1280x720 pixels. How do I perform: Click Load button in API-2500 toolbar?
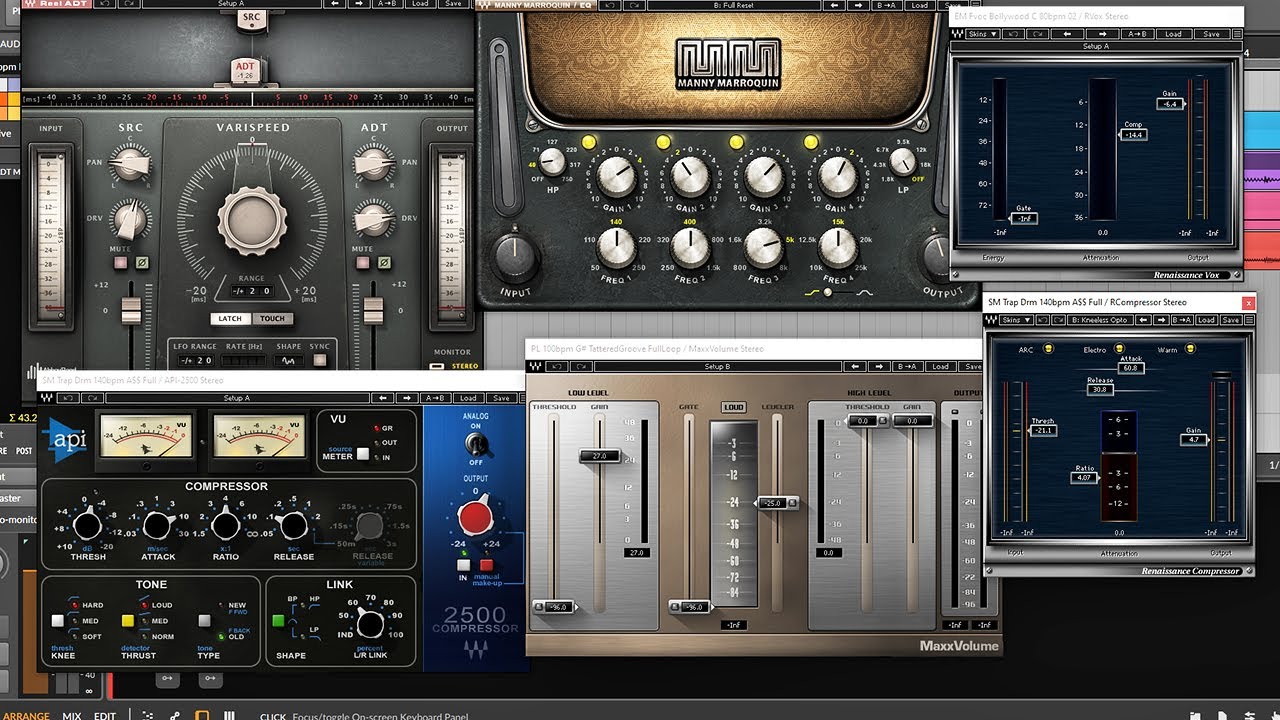tap(468, 398)
